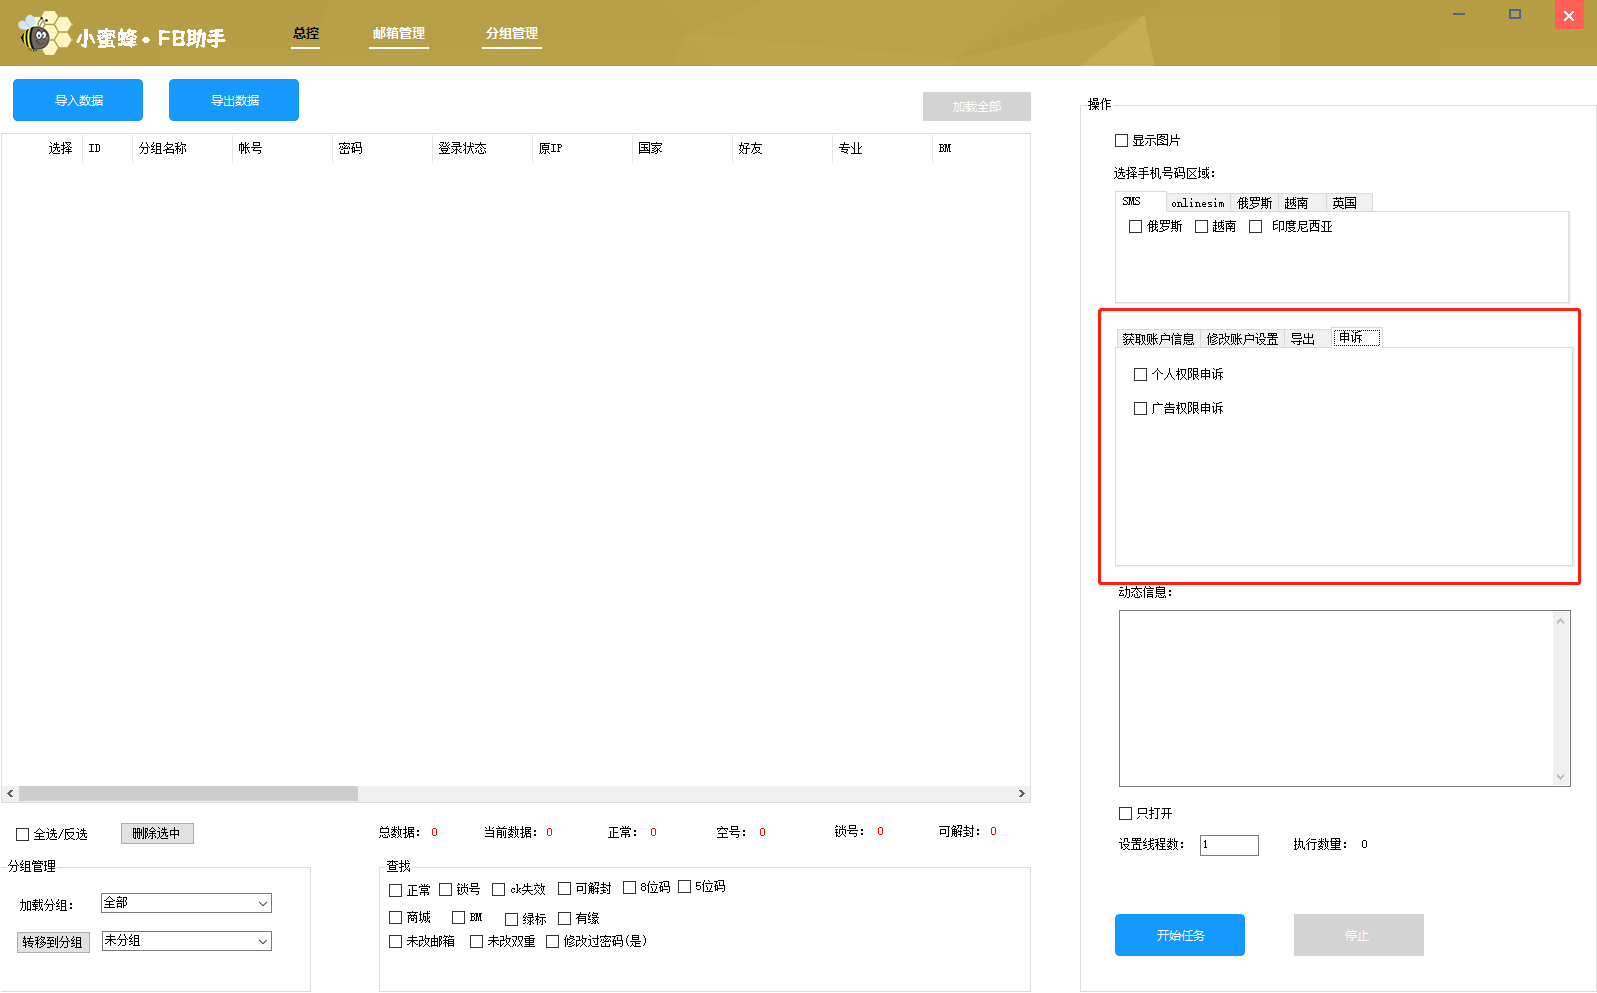Minimize the FB助手 window
Screen dimensions: 1597x993
coord(1459,14)
